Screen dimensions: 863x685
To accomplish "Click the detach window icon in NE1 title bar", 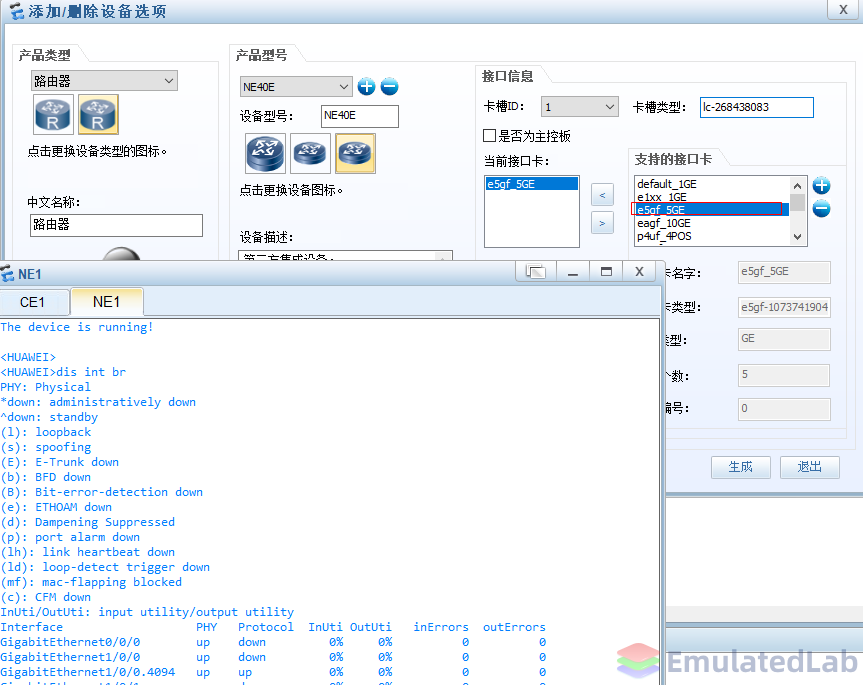I will click(x=536, y=271).
